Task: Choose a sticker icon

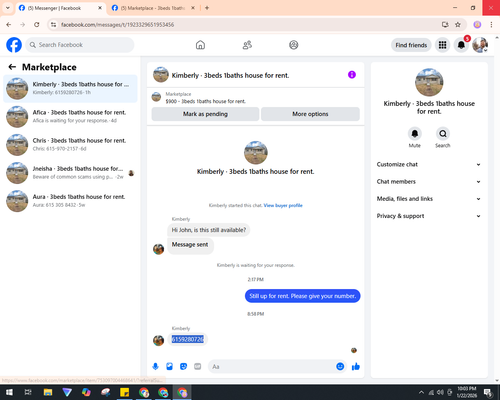Action: point(183,367)
